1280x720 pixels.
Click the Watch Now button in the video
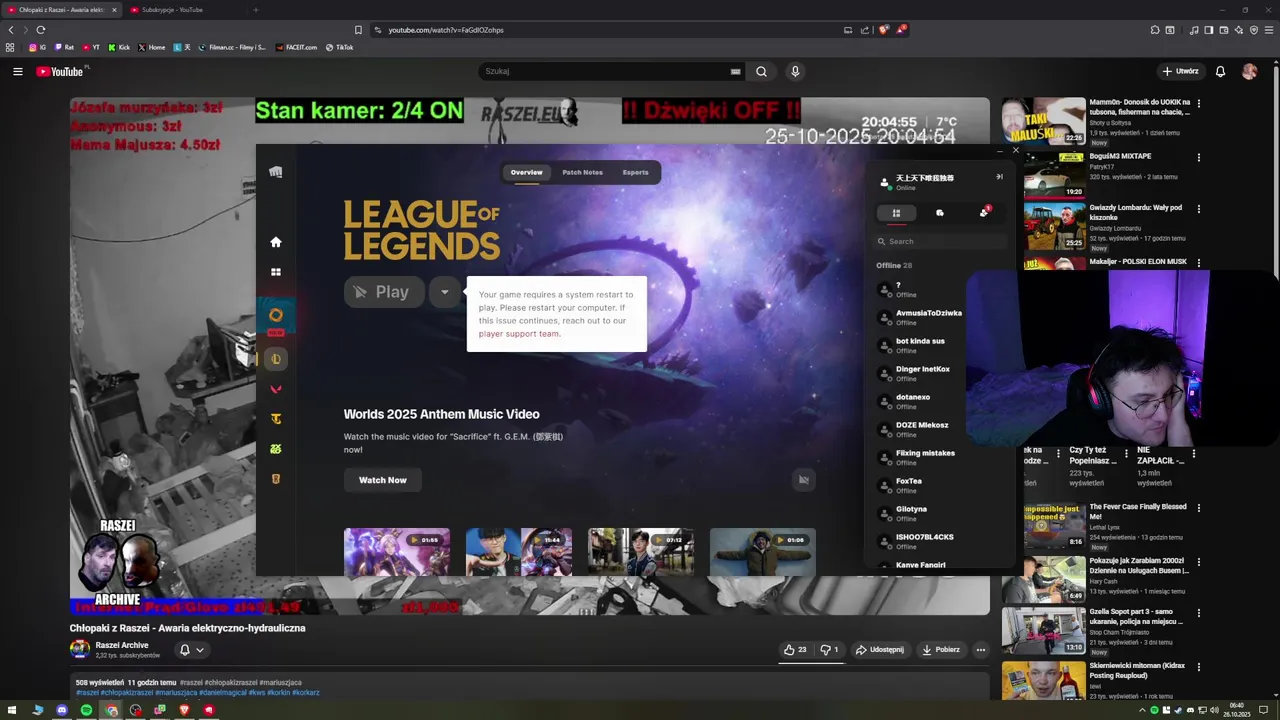tap(383, 480)
